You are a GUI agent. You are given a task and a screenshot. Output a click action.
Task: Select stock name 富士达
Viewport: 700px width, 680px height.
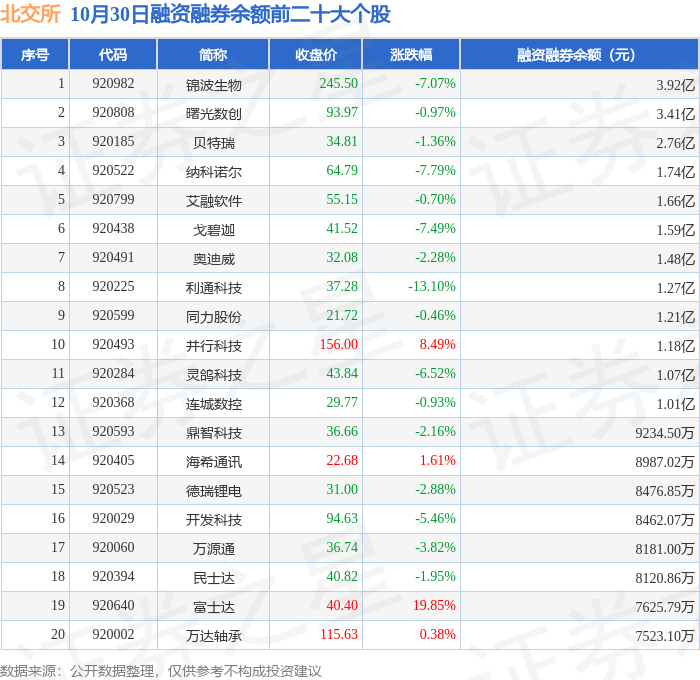(213, 607)
